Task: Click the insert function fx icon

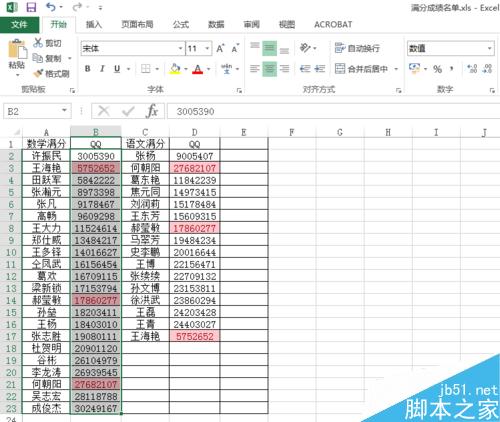Action: pos(152,111)
